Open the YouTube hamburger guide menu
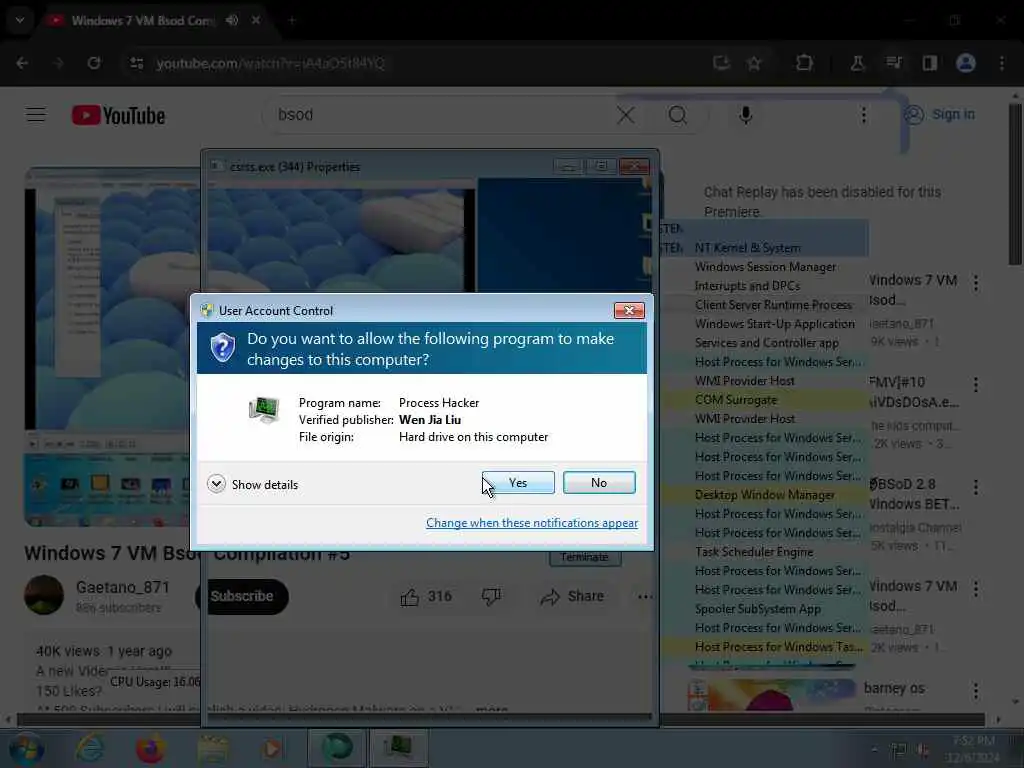The width and height of the screenshot is (1024, 768). tap(36, 115)
